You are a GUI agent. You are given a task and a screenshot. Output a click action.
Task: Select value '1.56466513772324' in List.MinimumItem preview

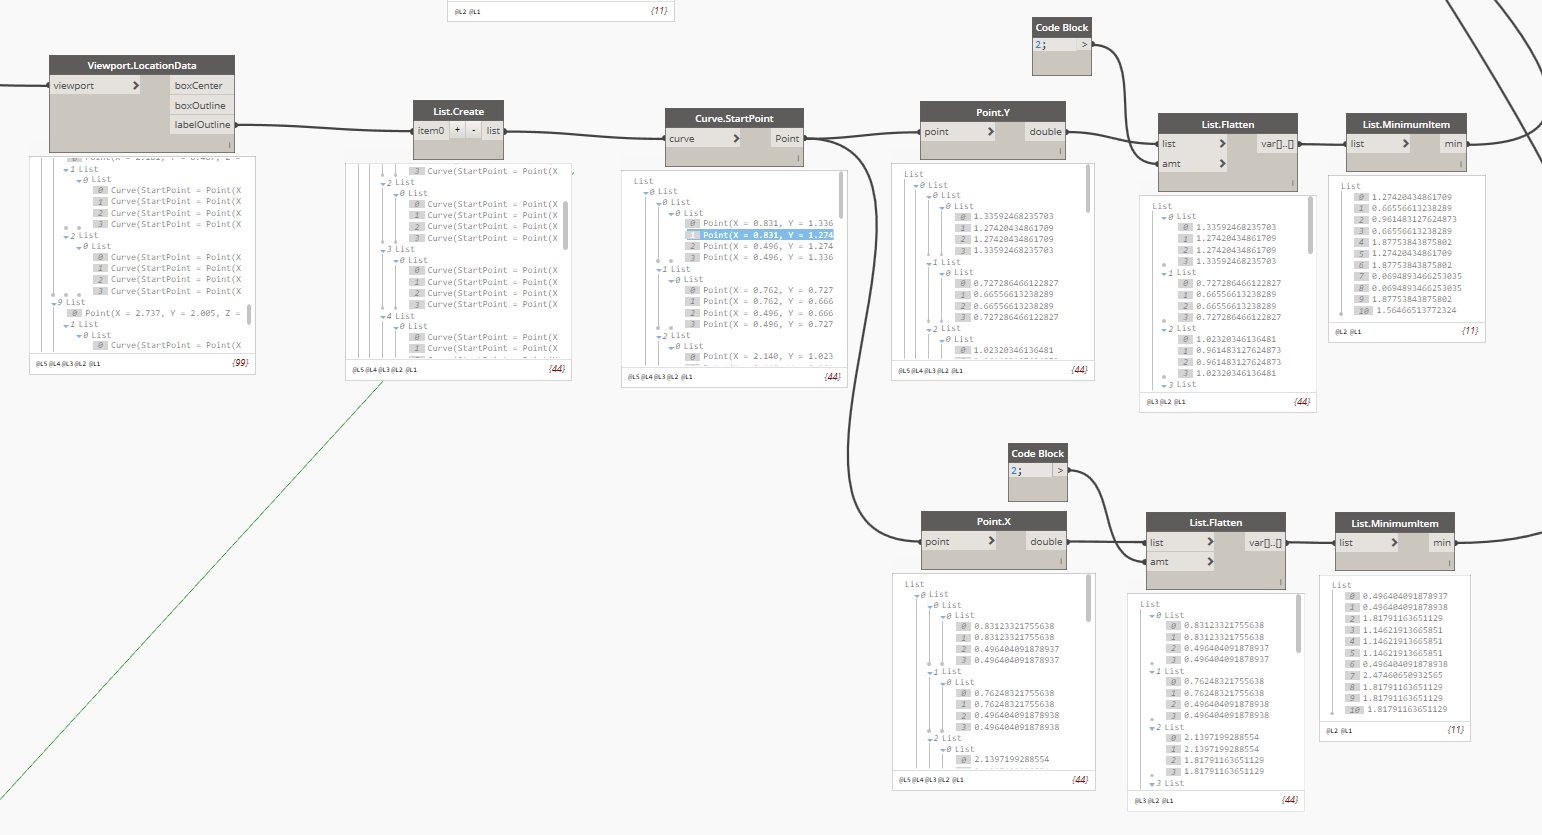[1414, 310]
